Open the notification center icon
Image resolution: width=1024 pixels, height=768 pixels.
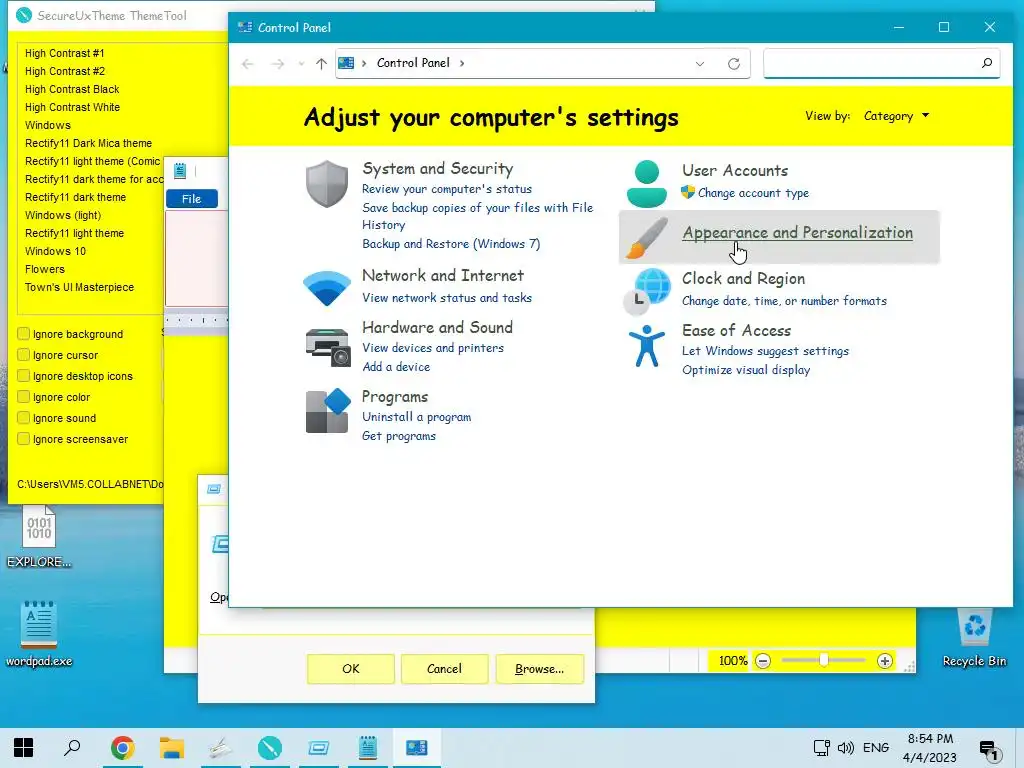[x=989, y=750]
